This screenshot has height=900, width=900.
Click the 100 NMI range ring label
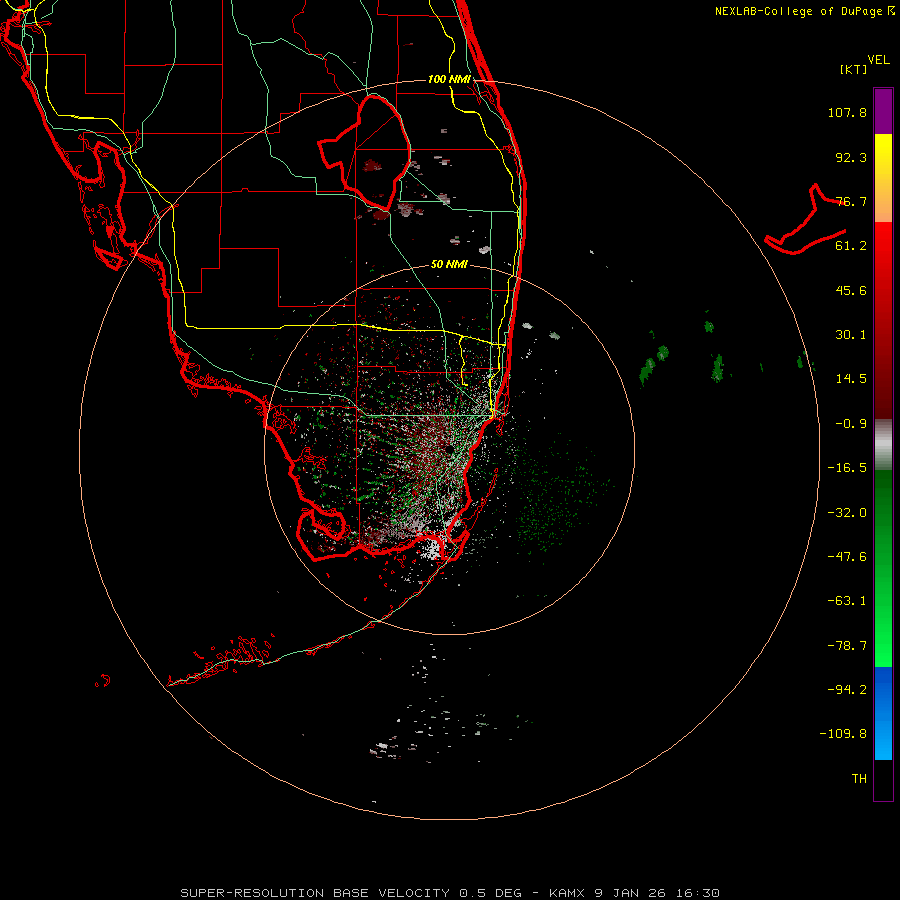(449, 79)
